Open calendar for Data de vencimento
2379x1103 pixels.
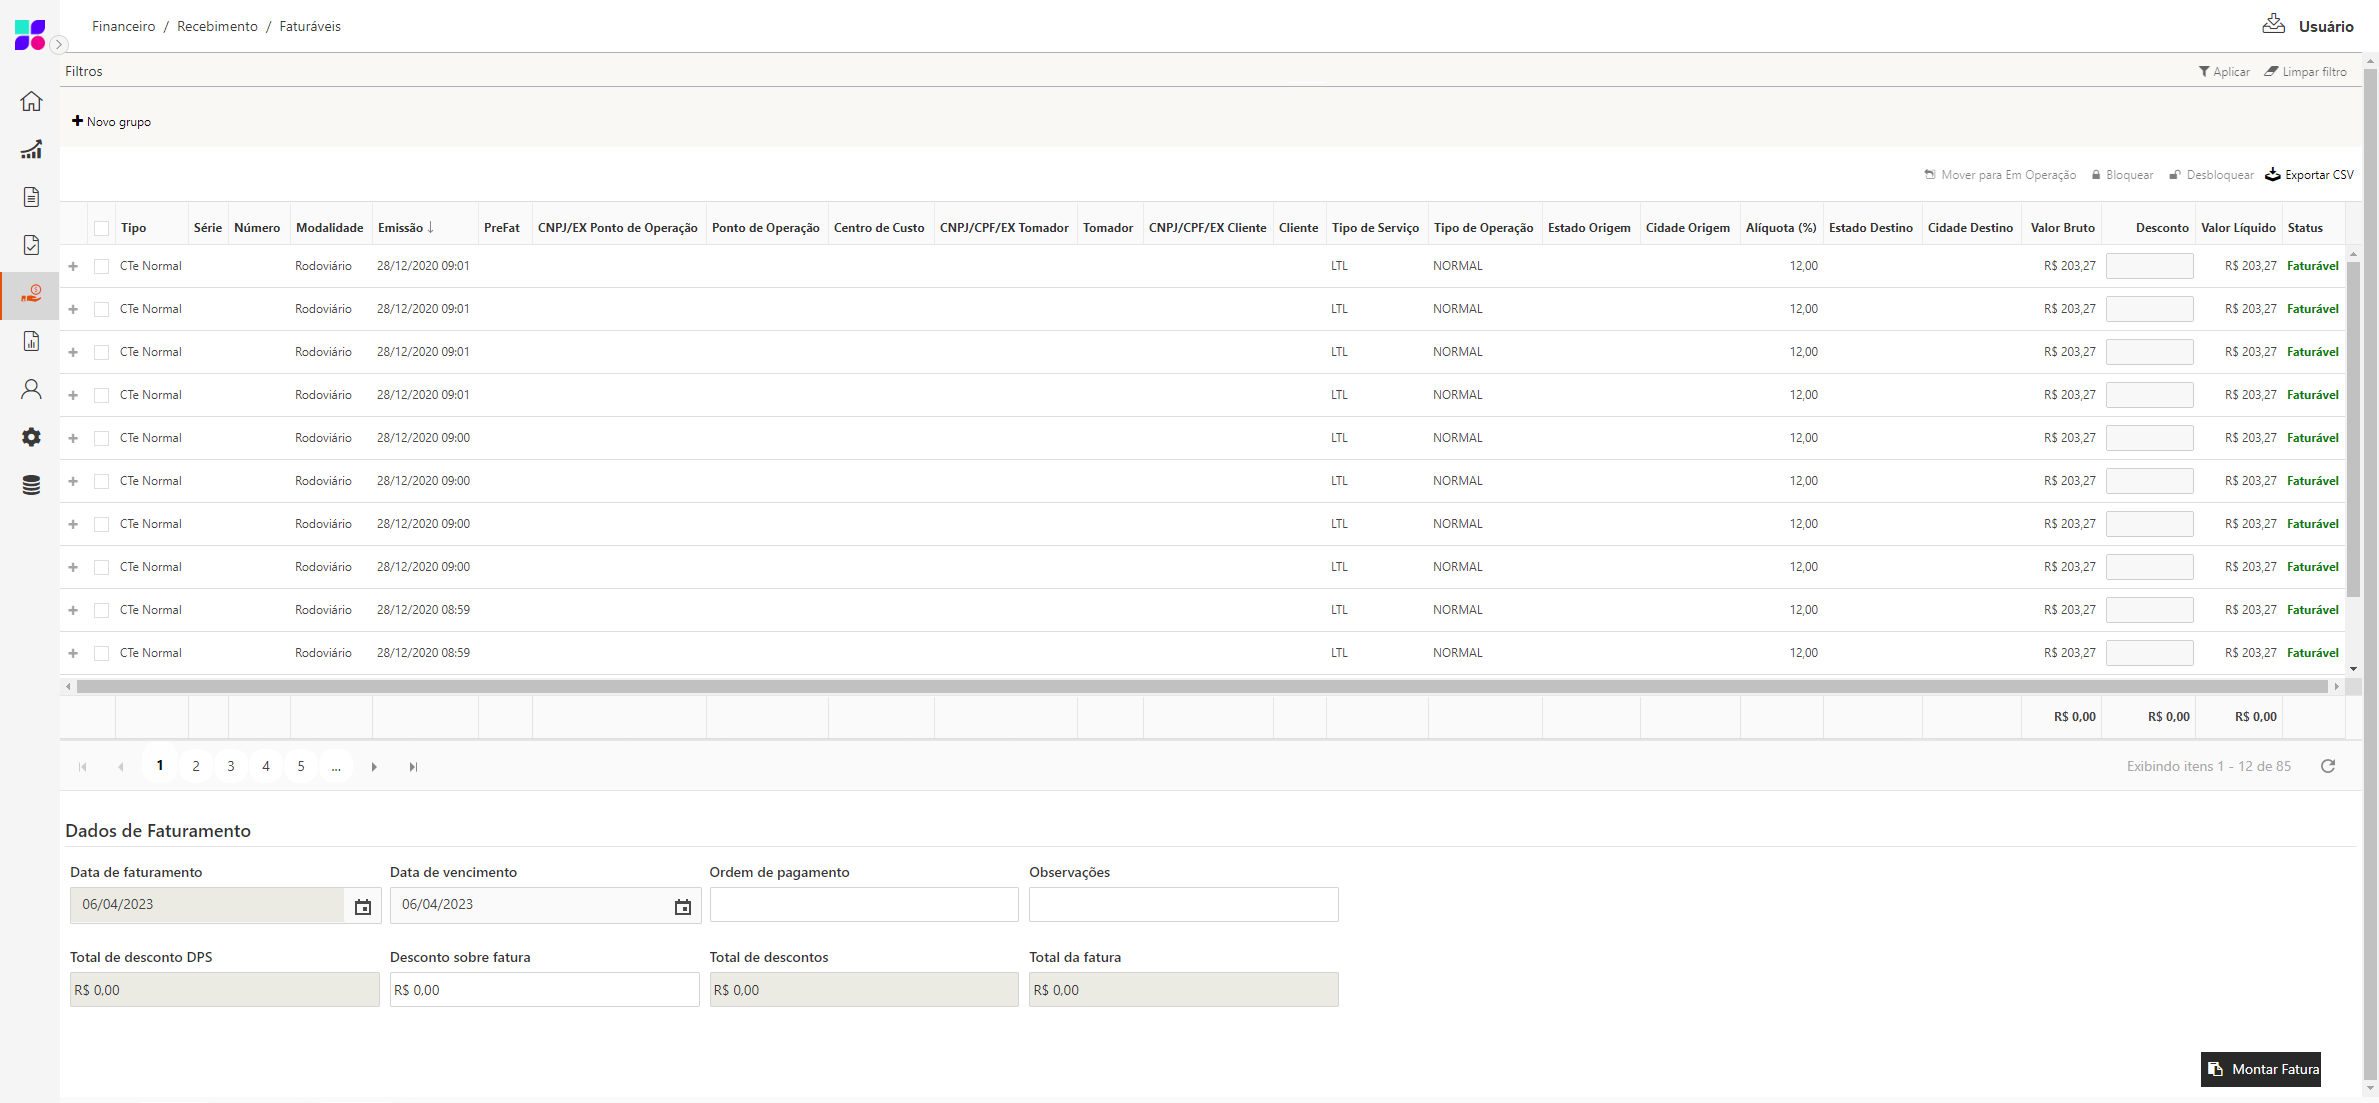(683, 907)
